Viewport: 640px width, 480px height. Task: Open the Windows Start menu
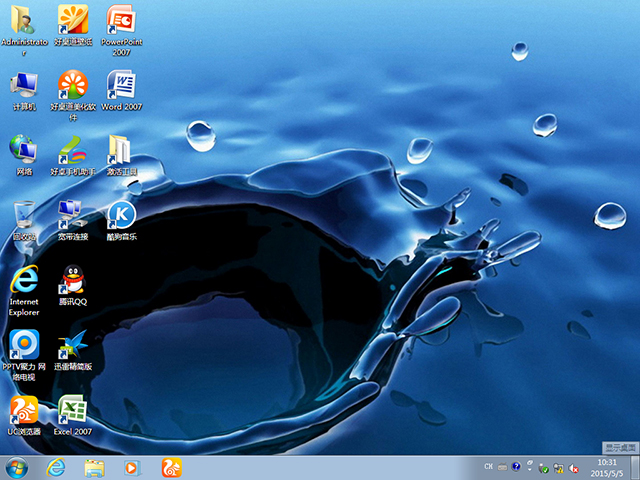coord(17,467)
